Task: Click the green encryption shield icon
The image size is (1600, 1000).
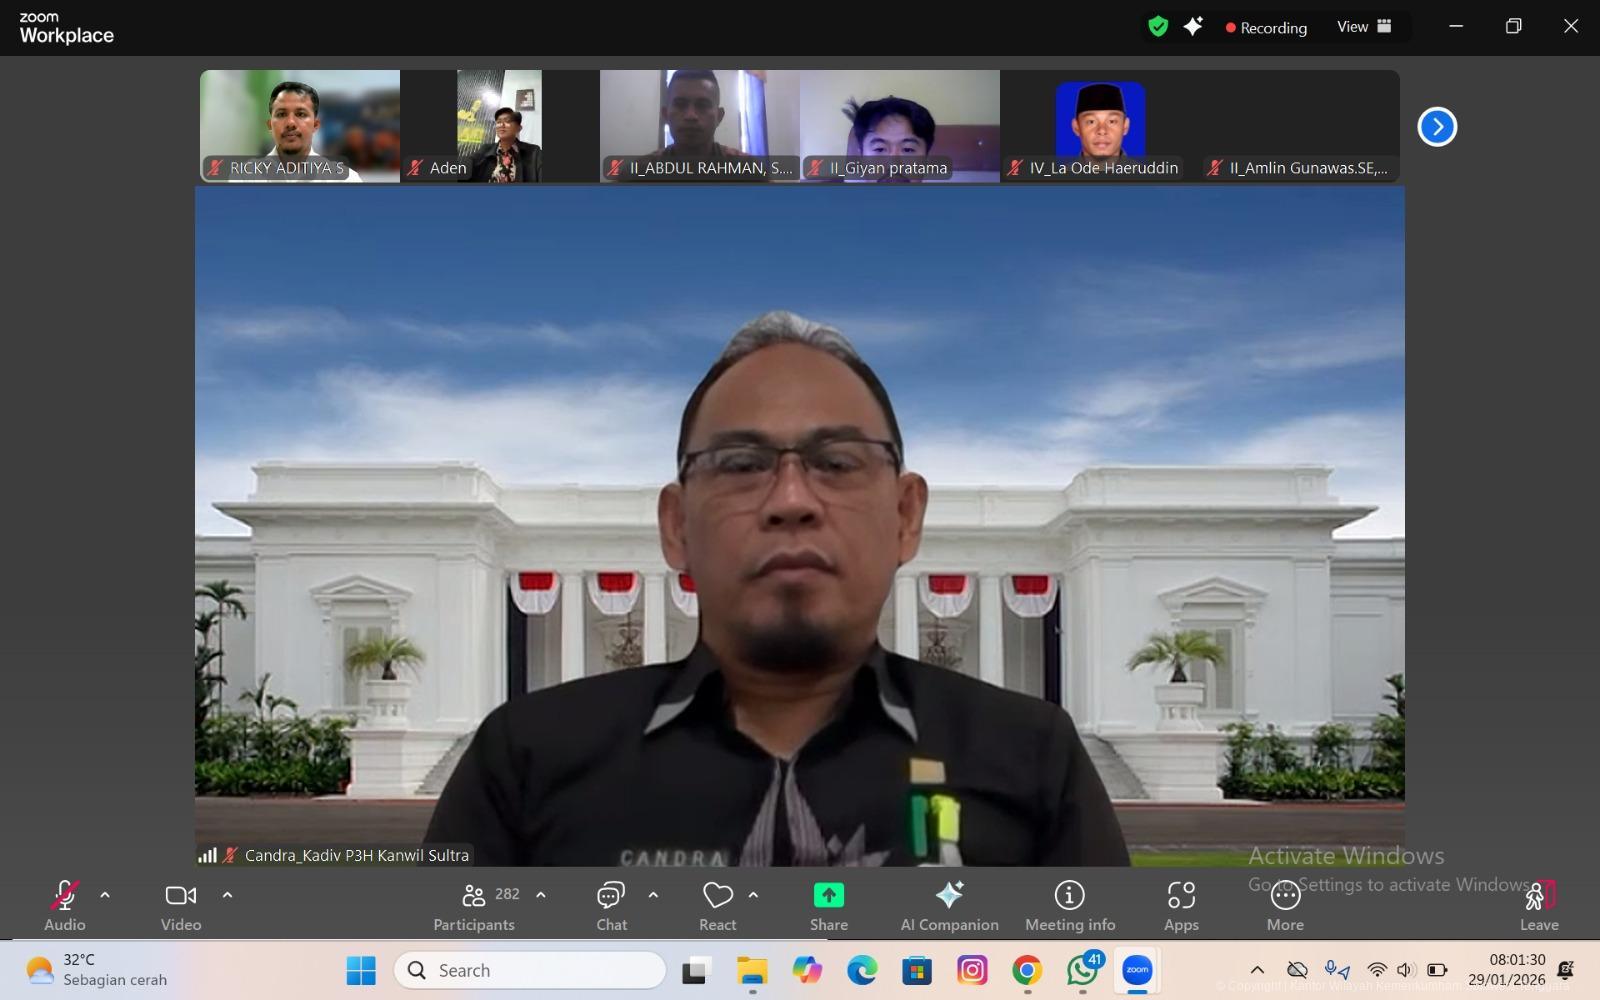Action: (1158, 27)
